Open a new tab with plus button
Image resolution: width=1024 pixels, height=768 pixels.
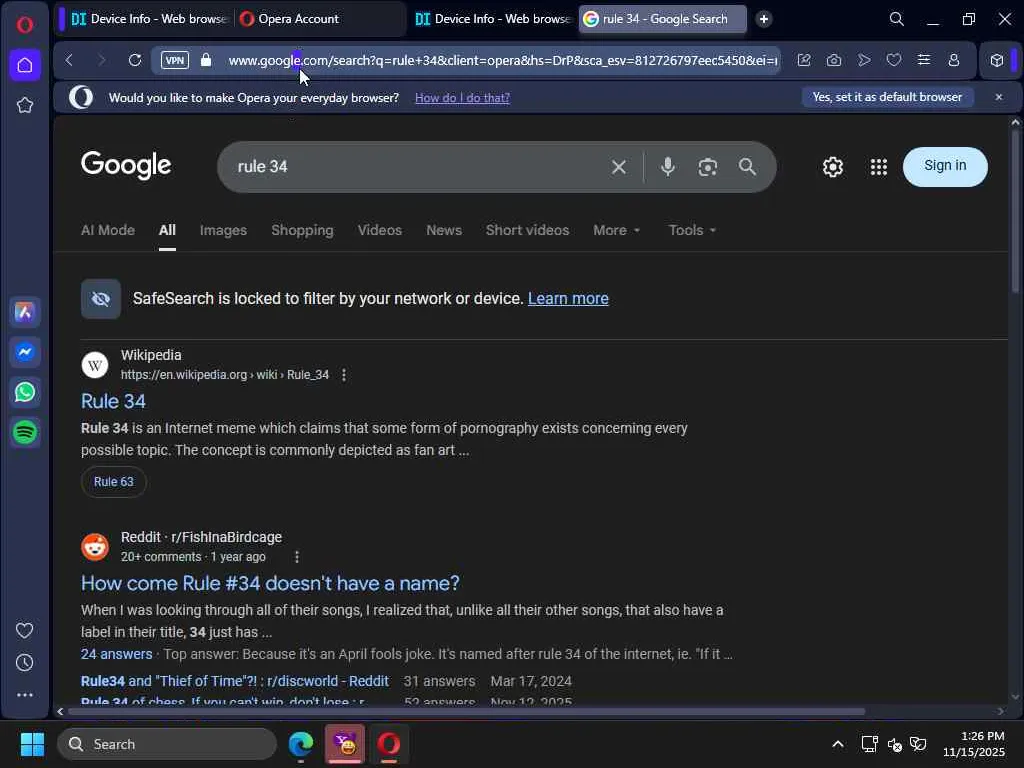pyautogui.click(x=763, y=19)
